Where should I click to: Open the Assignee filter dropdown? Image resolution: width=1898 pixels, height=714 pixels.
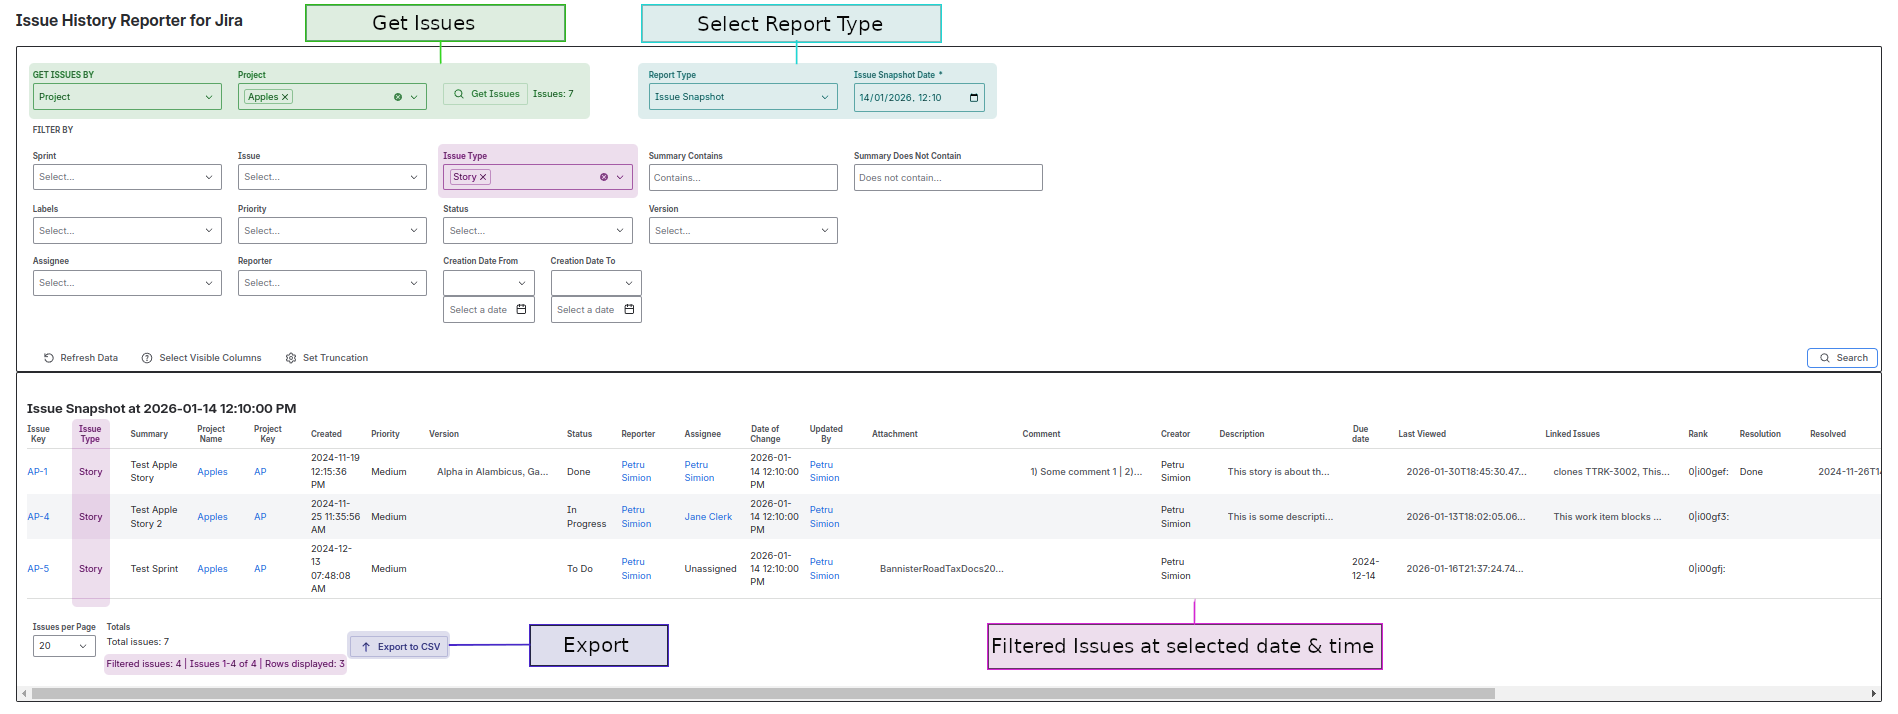pyautogui.click(x=127, y=283)
